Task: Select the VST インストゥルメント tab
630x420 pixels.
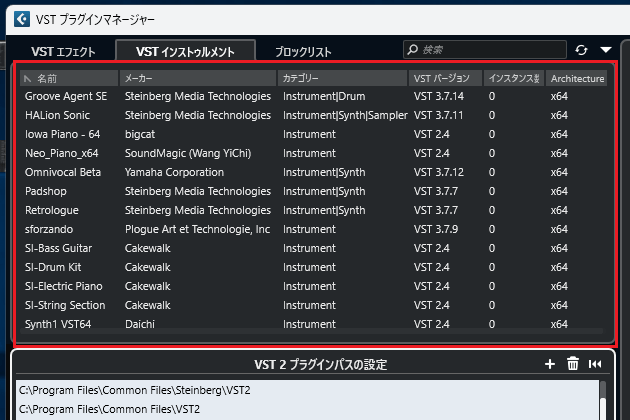Action: pyautogui.click(x=184, y=50)
